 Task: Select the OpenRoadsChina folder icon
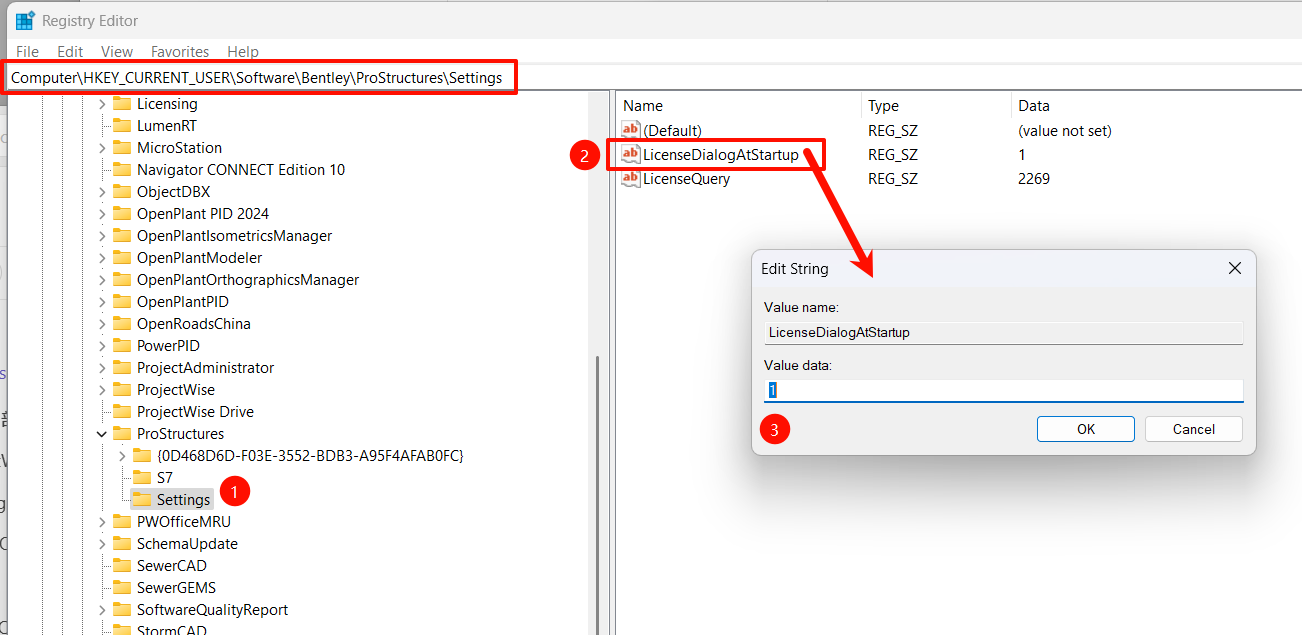pyautogui.click(x=122, y=324)
